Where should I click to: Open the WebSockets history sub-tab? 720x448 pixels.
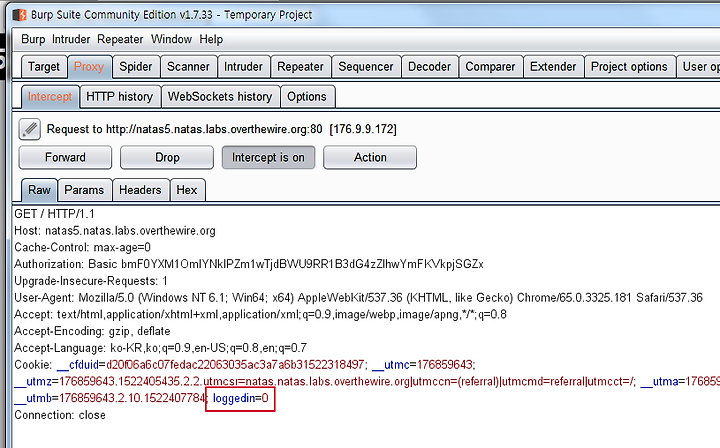click(x=220, y=97)
